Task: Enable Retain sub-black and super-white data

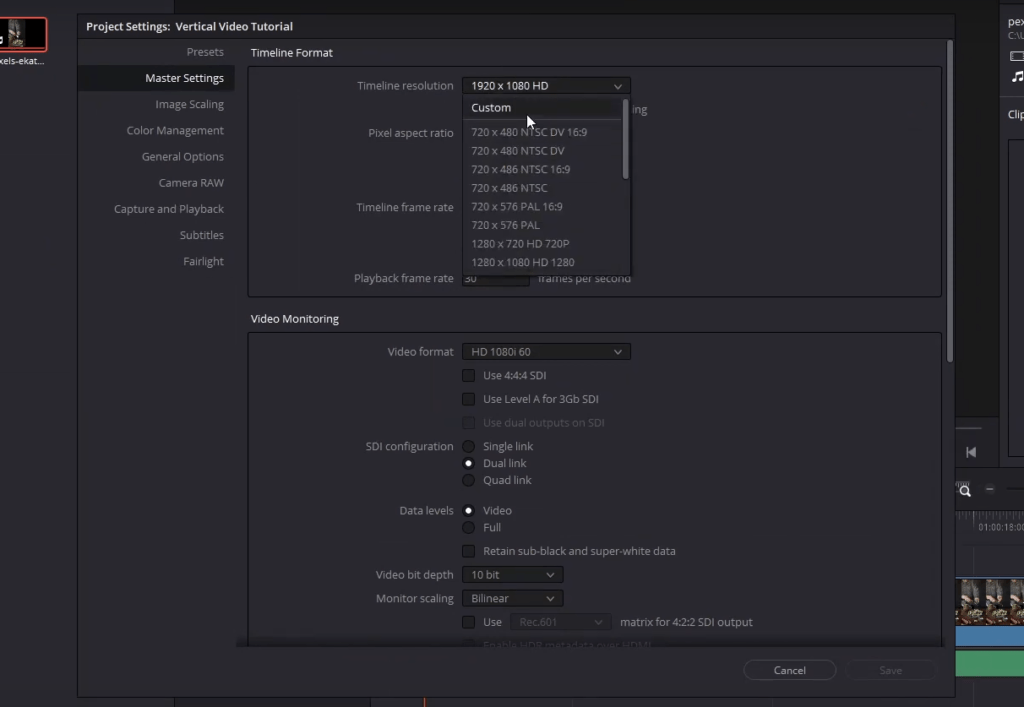Action: (x=468, y=551)
